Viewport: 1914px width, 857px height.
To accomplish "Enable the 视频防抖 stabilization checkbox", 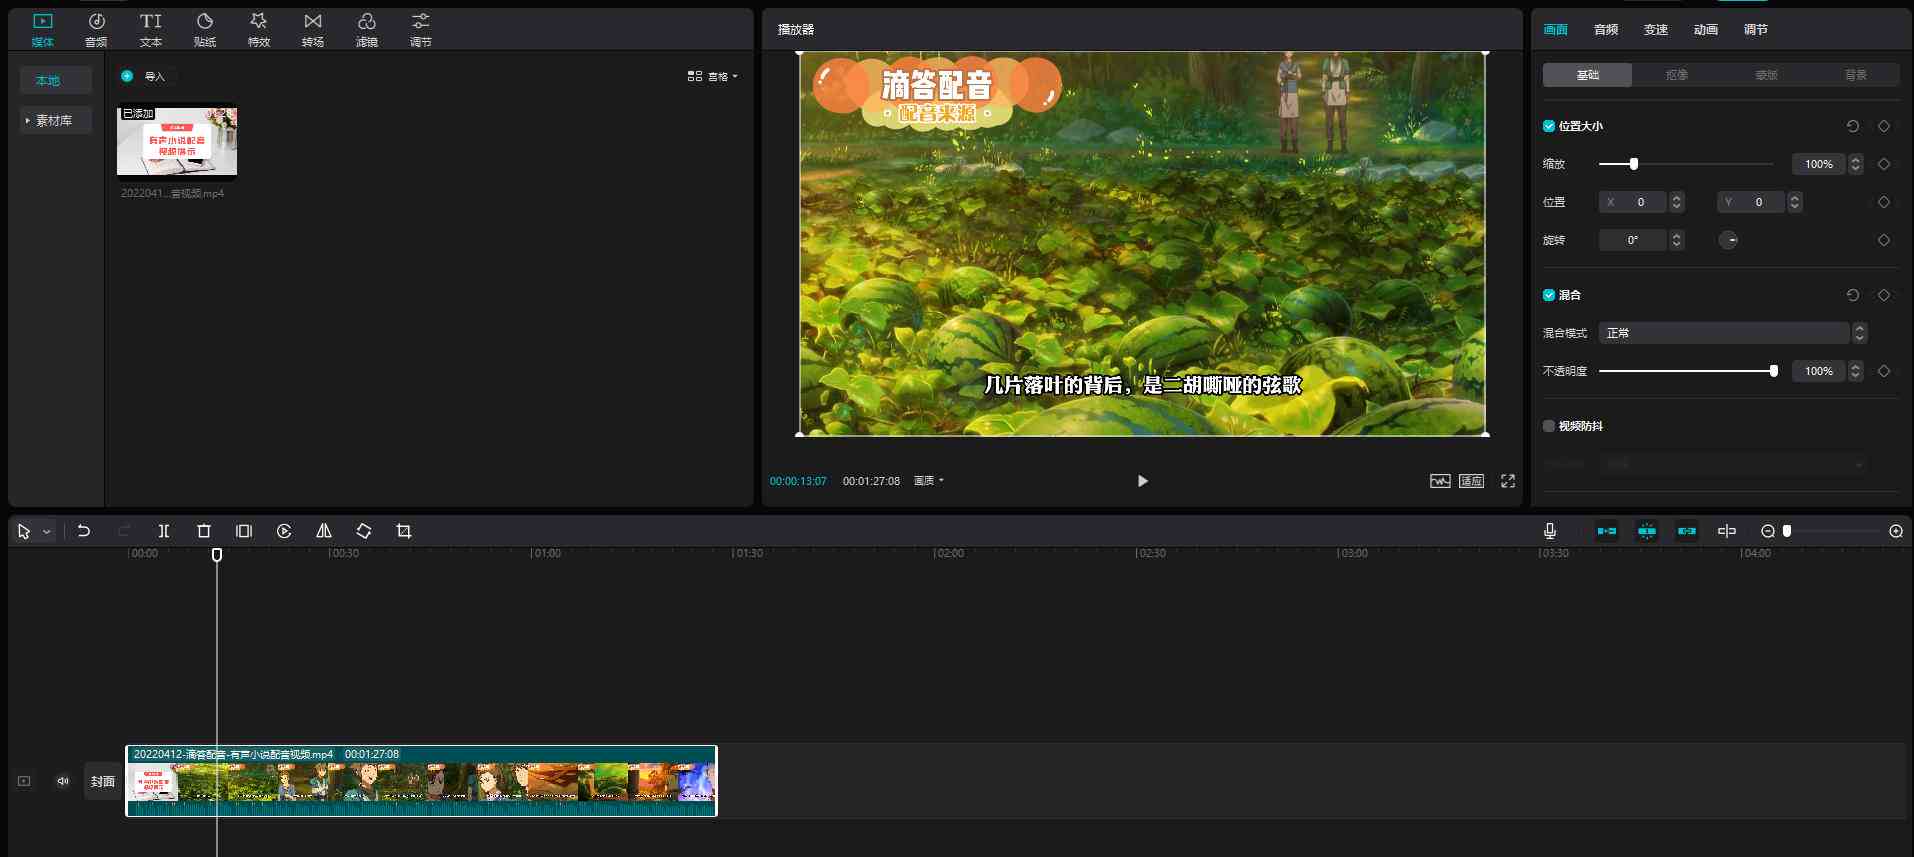I will (1549, 426).
